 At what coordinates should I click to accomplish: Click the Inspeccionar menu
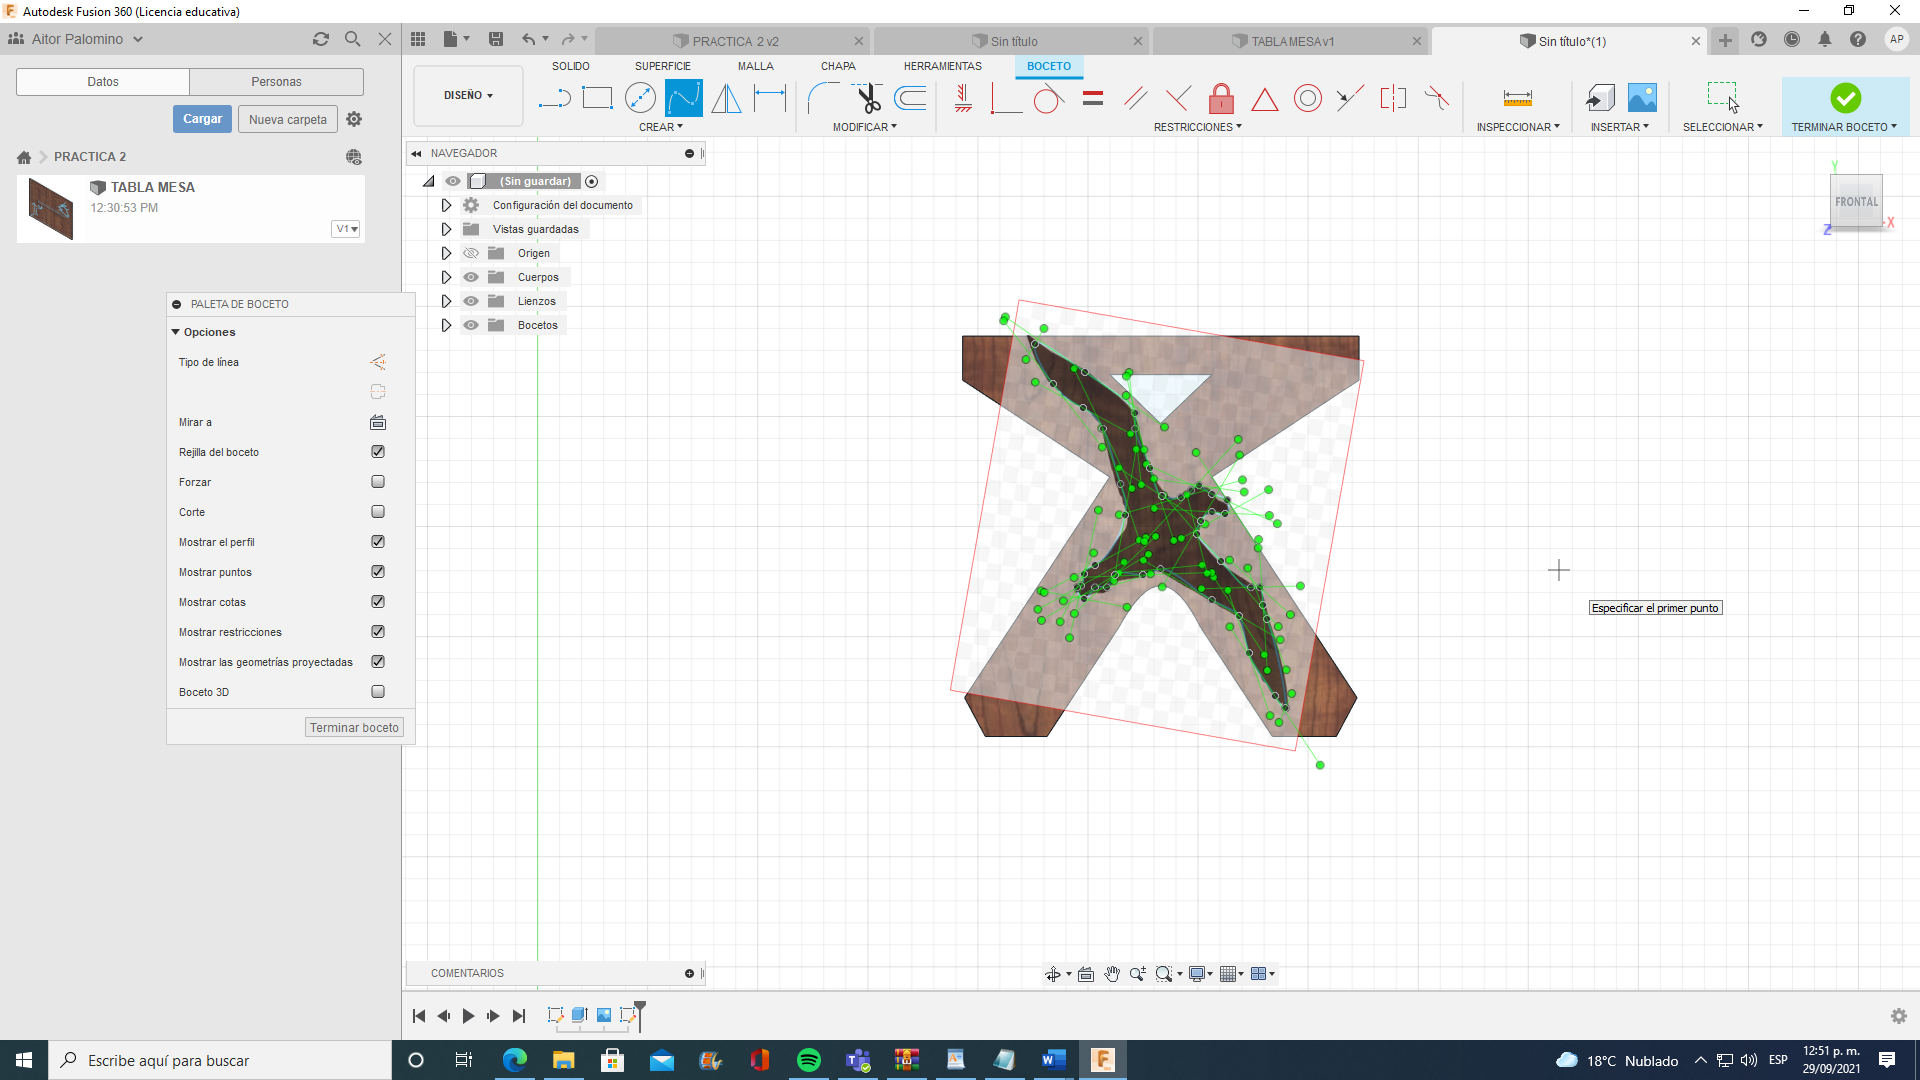coord(1516,127)
